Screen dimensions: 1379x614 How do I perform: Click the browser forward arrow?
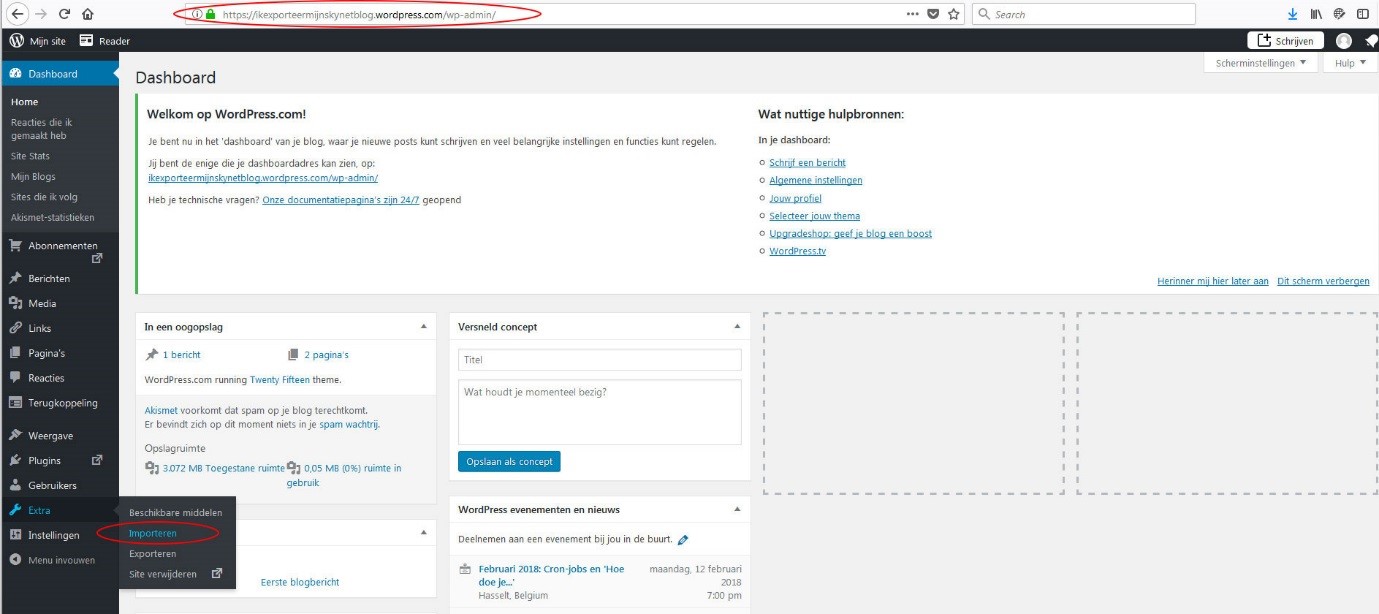[x=41, y=14]
